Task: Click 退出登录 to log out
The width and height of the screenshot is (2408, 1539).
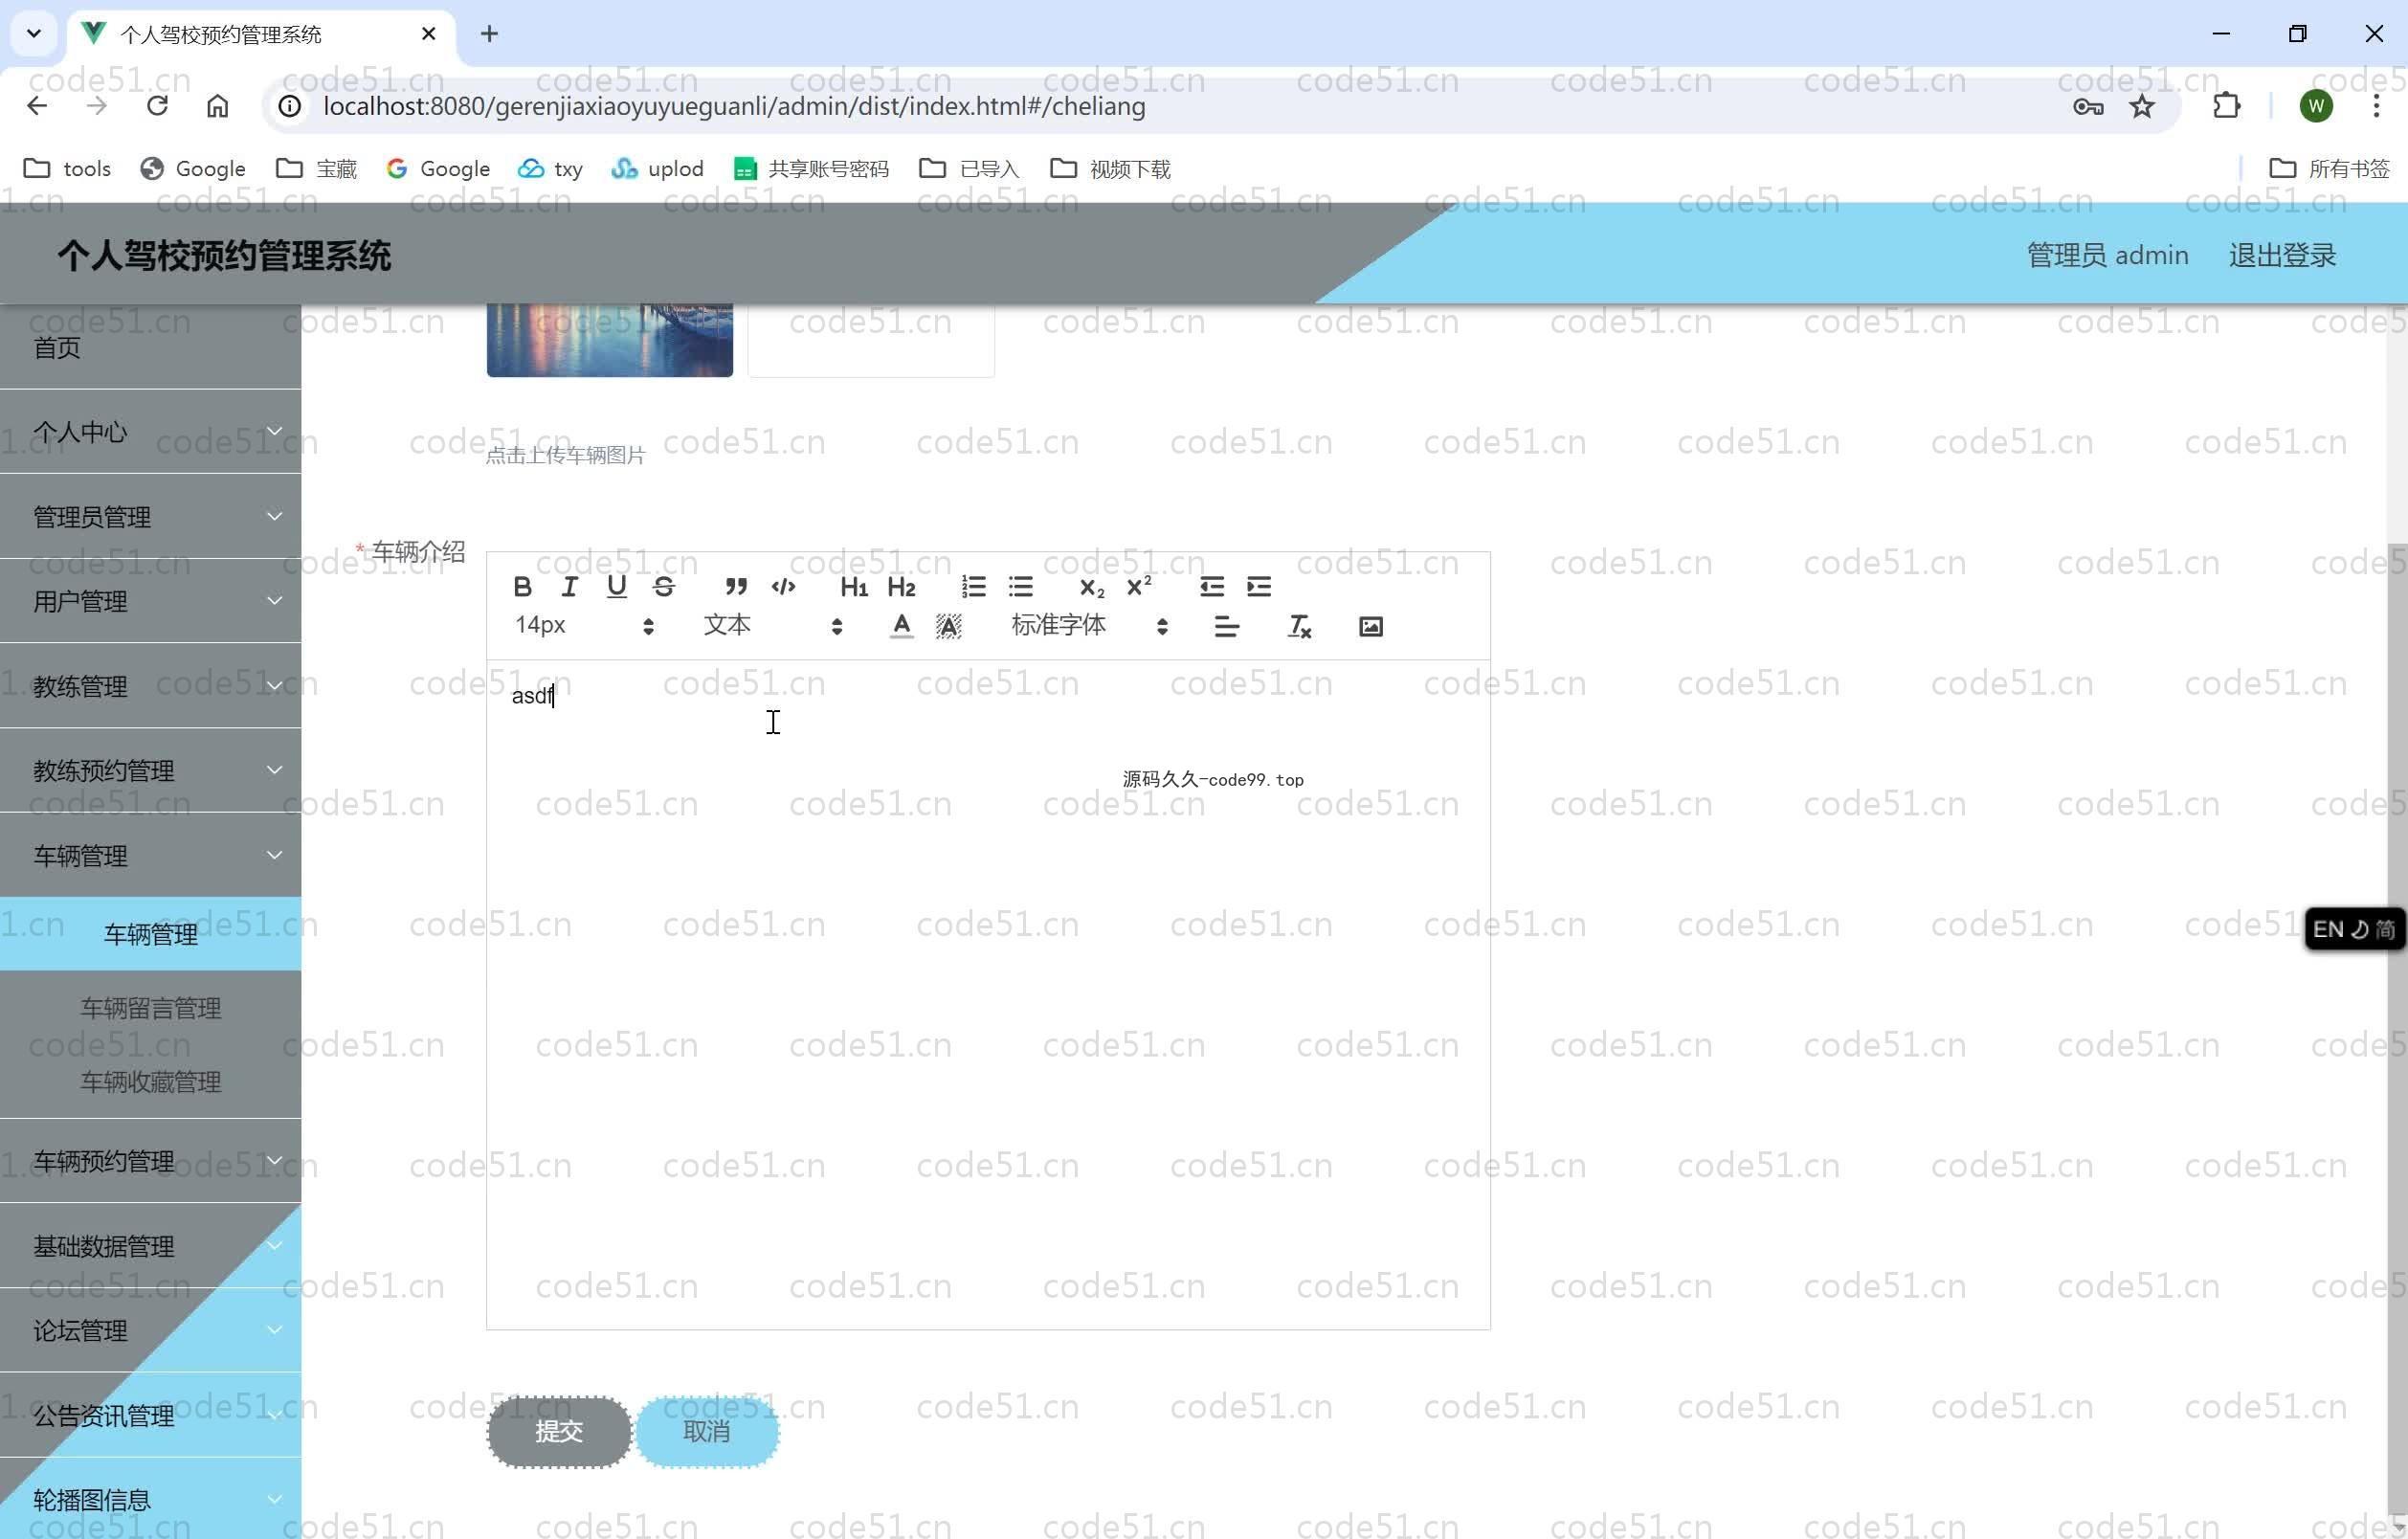Action: 2282,255
